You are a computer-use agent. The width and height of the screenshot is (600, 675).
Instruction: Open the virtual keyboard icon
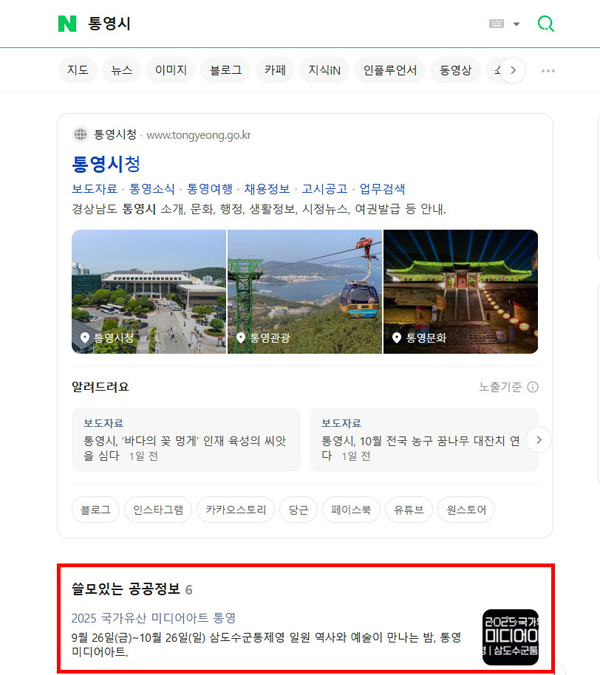(497, 24)
